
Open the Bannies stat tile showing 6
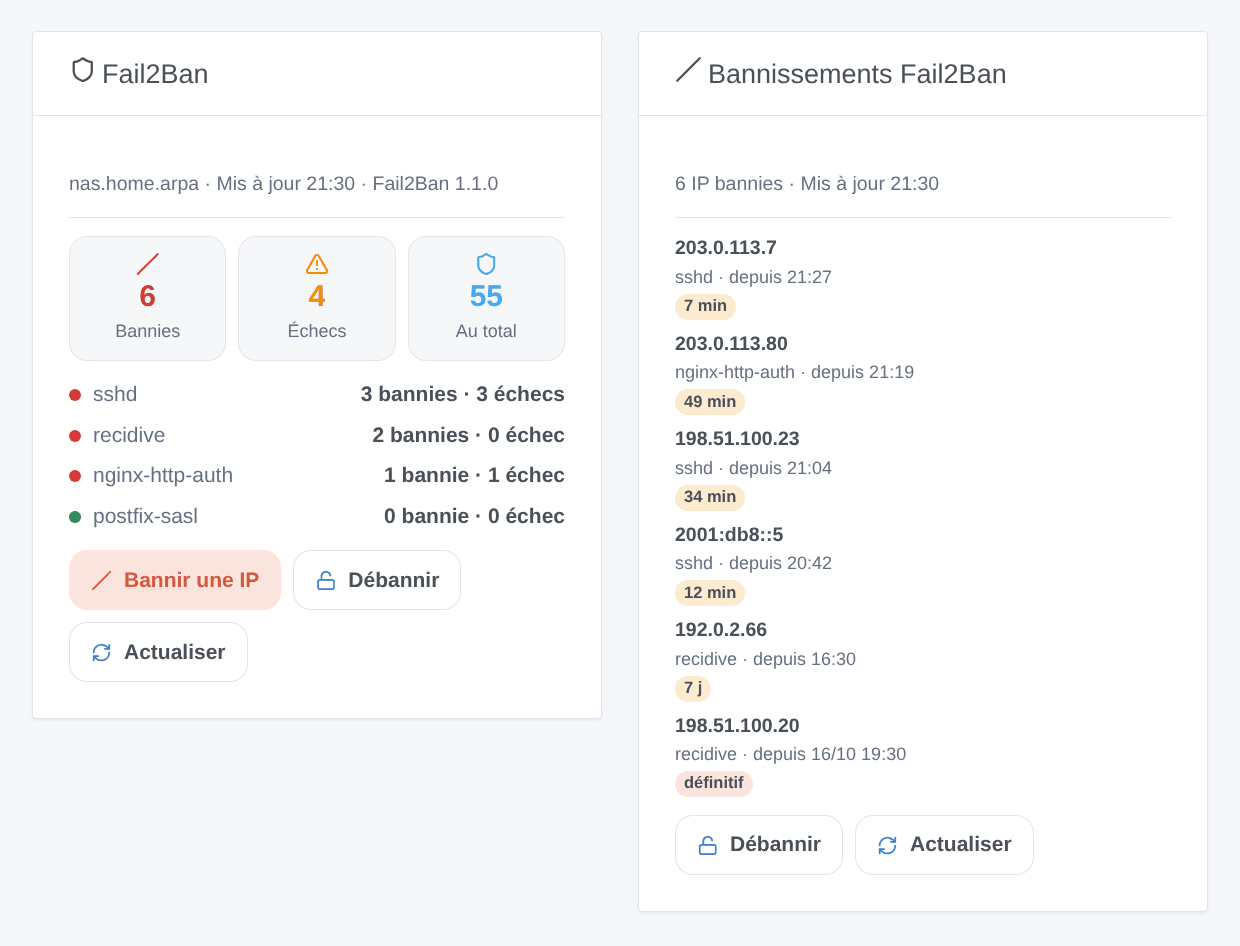(x=148, y=298)
